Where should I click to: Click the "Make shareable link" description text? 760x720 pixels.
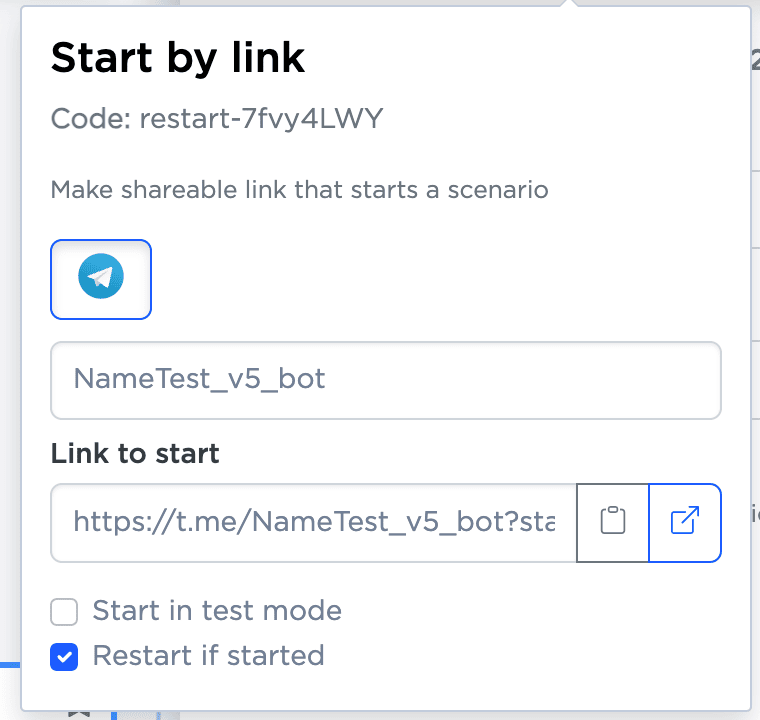[299, 189]
